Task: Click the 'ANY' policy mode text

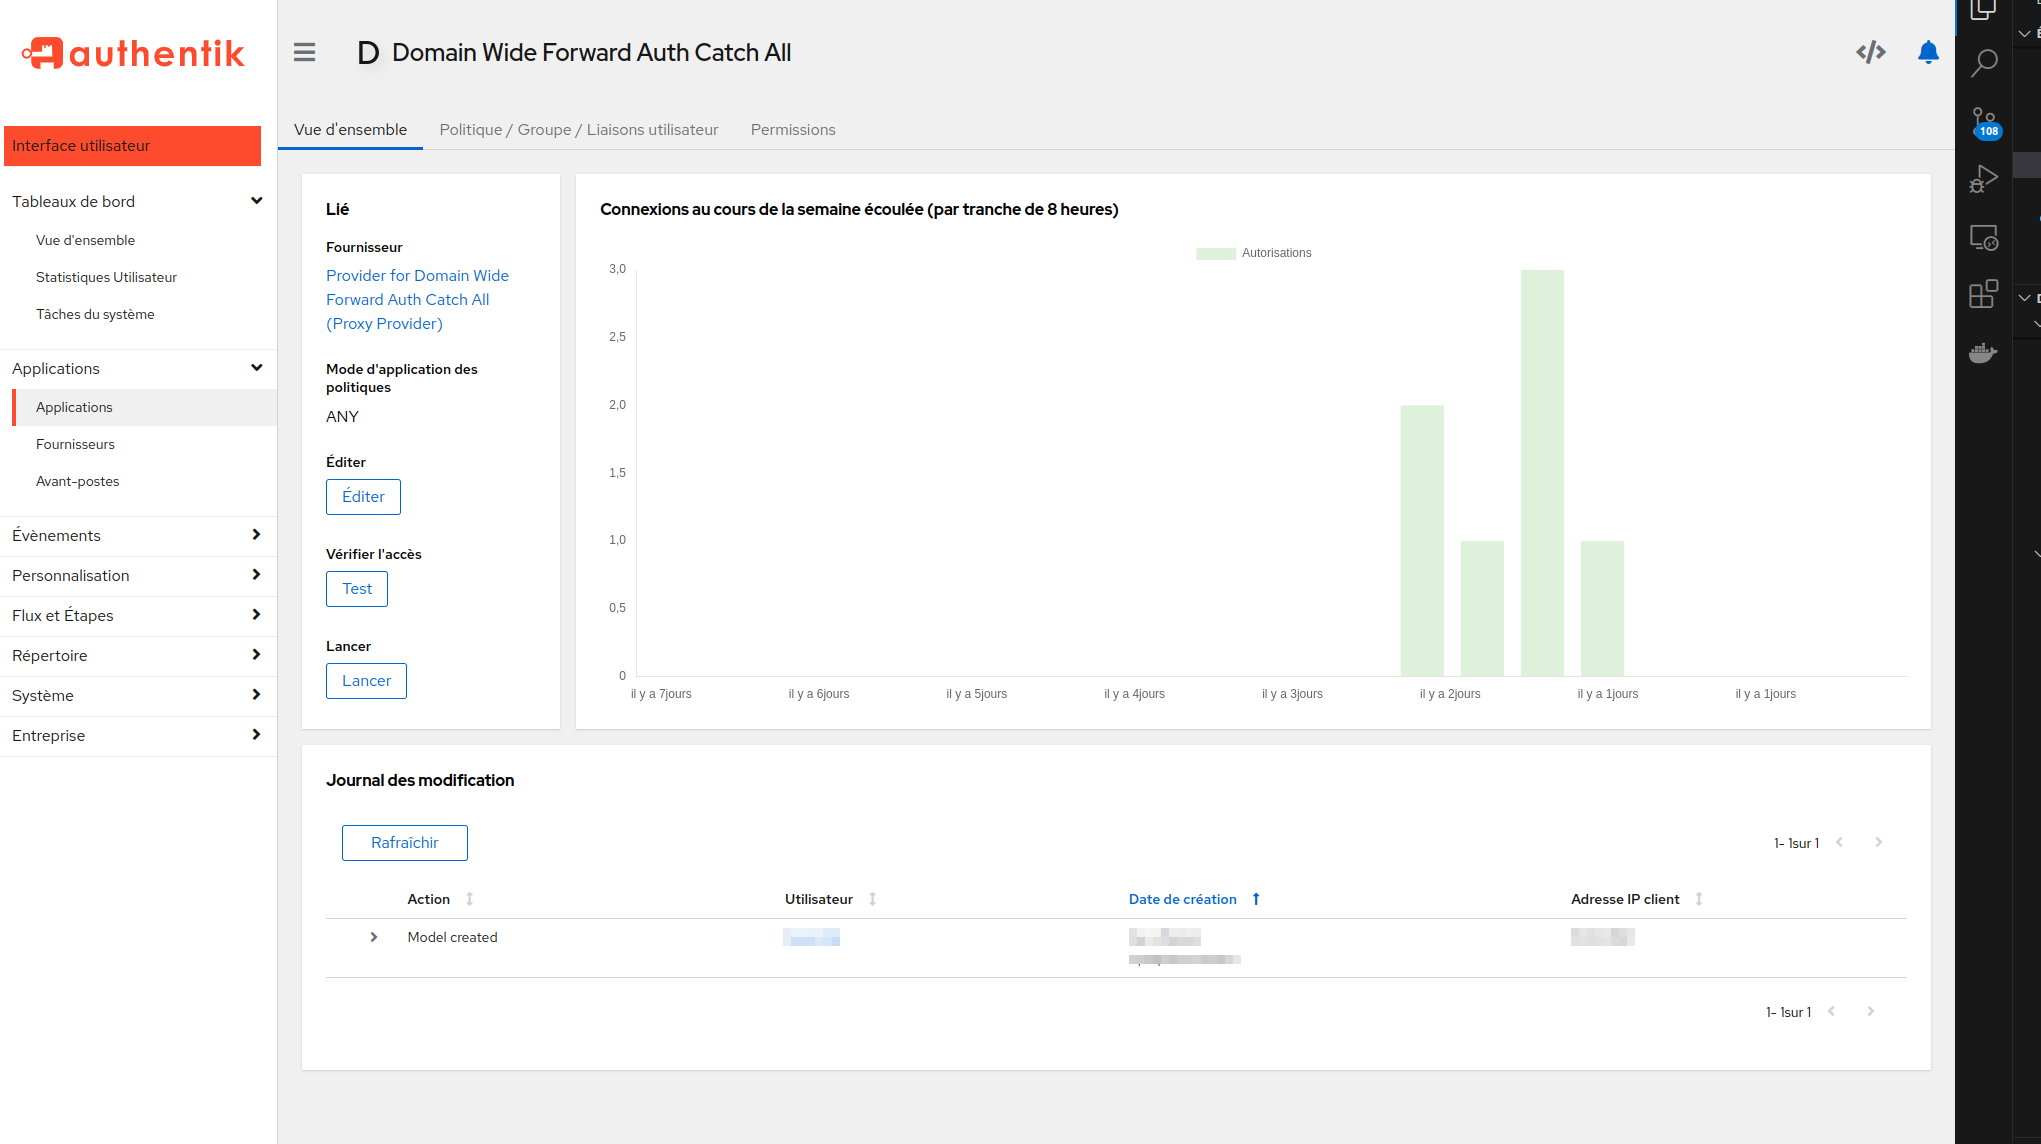Action: tap(342, 416)
